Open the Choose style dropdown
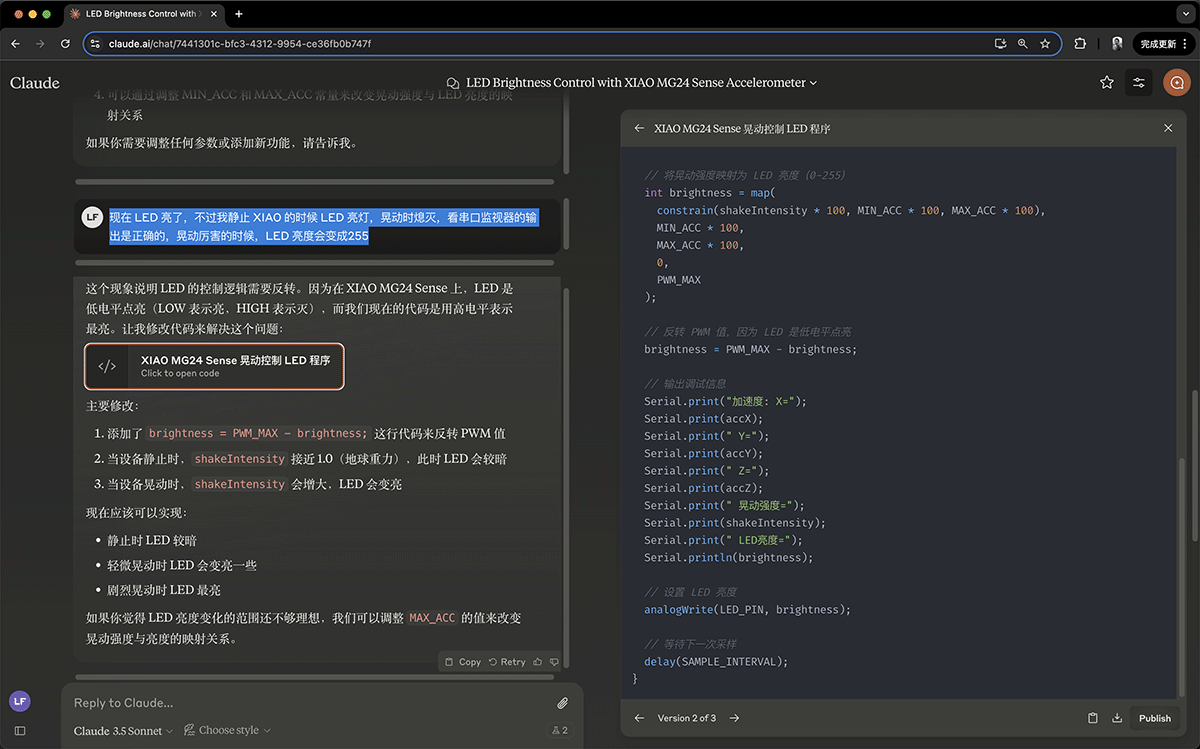 coord(228,731)
